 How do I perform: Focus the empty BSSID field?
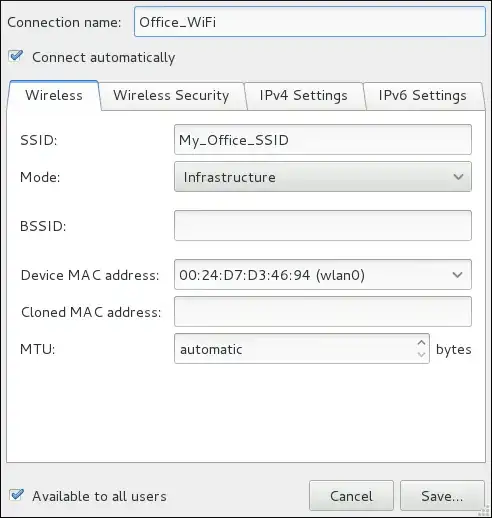323,225
